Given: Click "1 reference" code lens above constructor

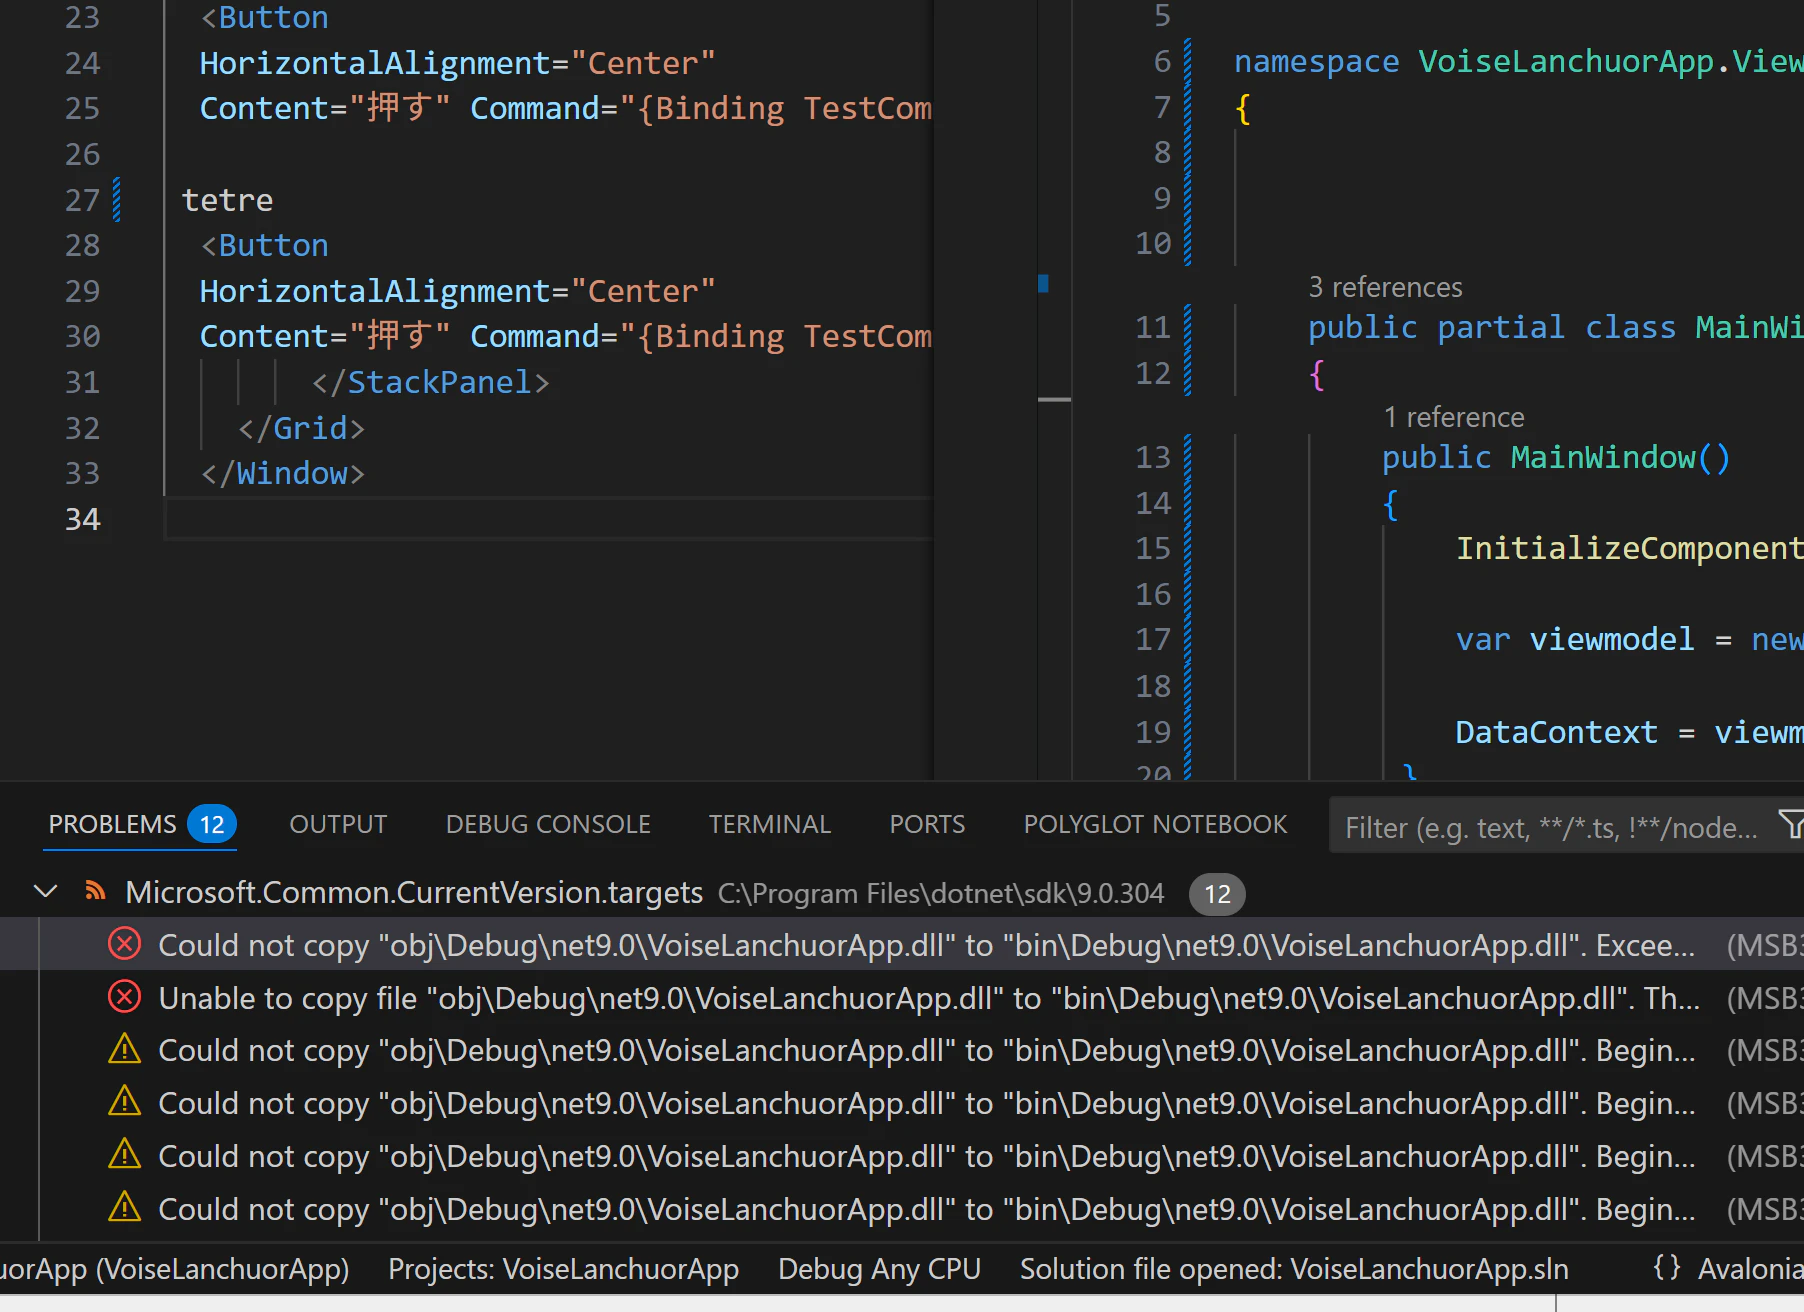Looking at the screenshot, I should click(1454, 417).
